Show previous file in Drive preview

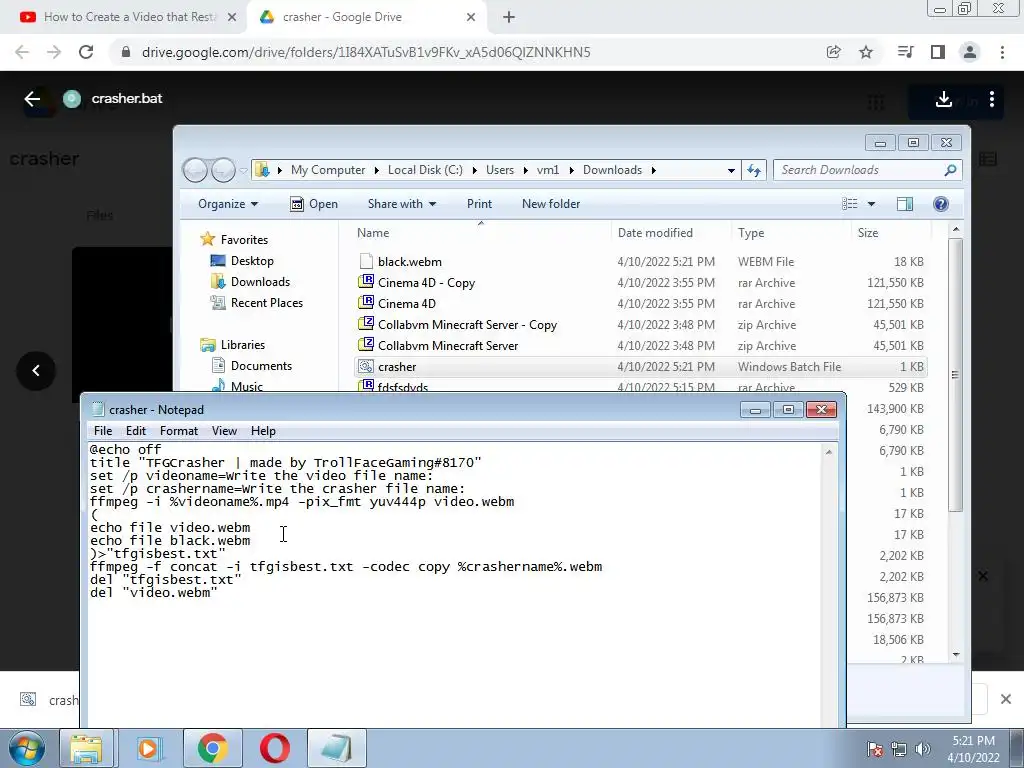(x=36, y=371)
